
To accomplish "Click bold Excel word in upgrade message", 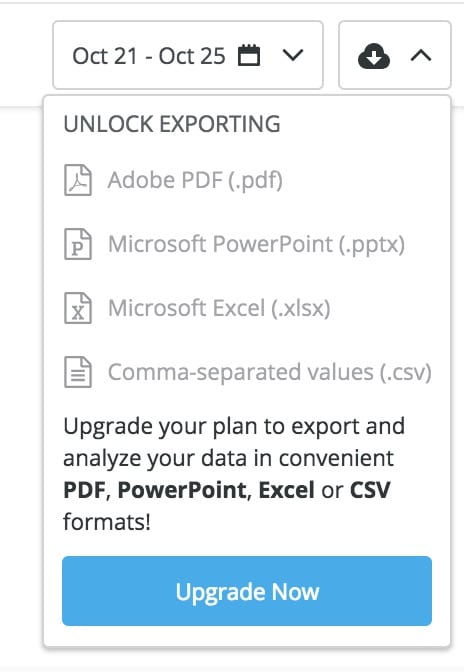I will (286, 490).
